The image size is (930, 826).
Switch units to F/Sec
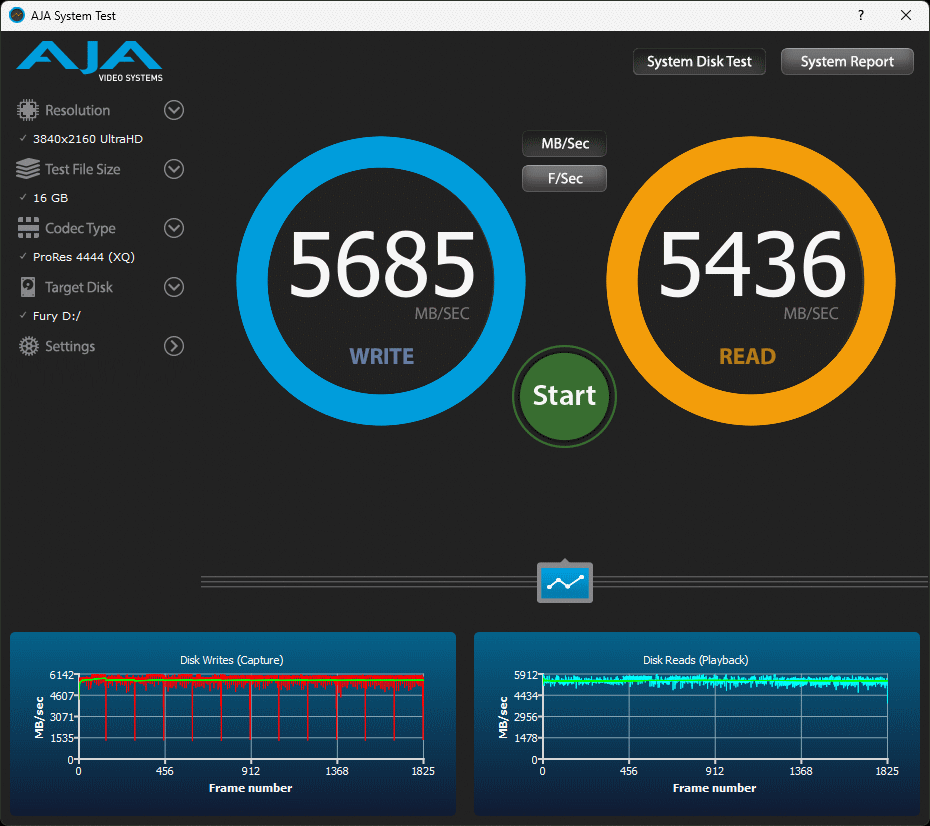pos(565,178)
